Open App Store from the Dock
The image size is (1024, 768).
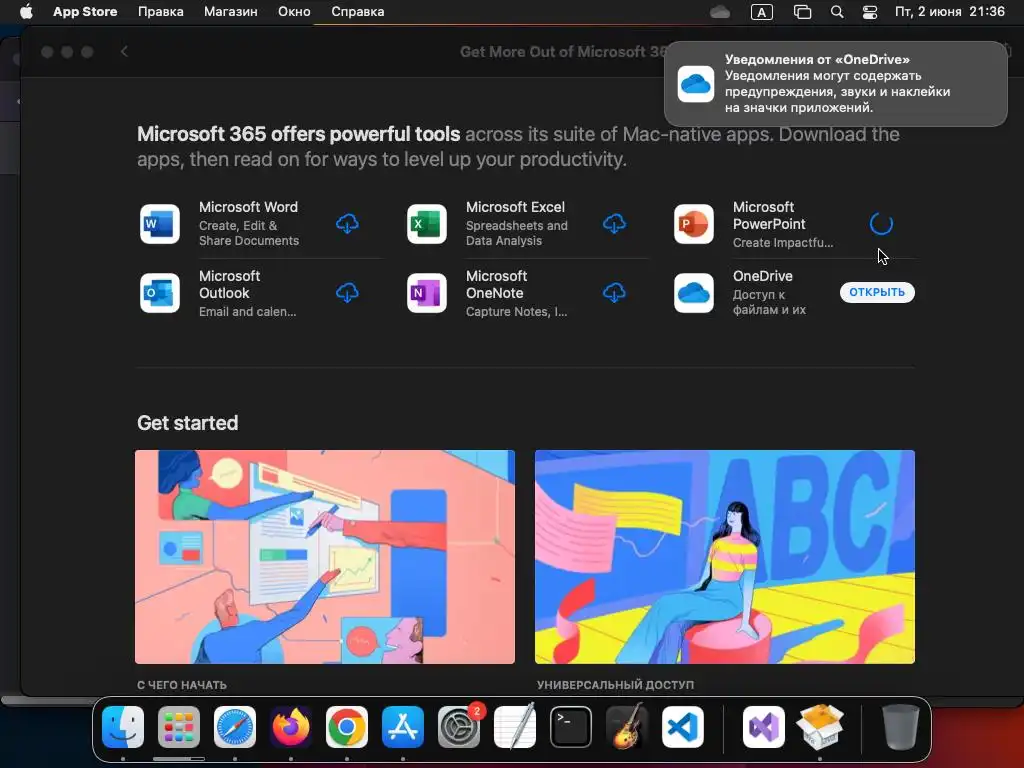click(x=403, y=727)
